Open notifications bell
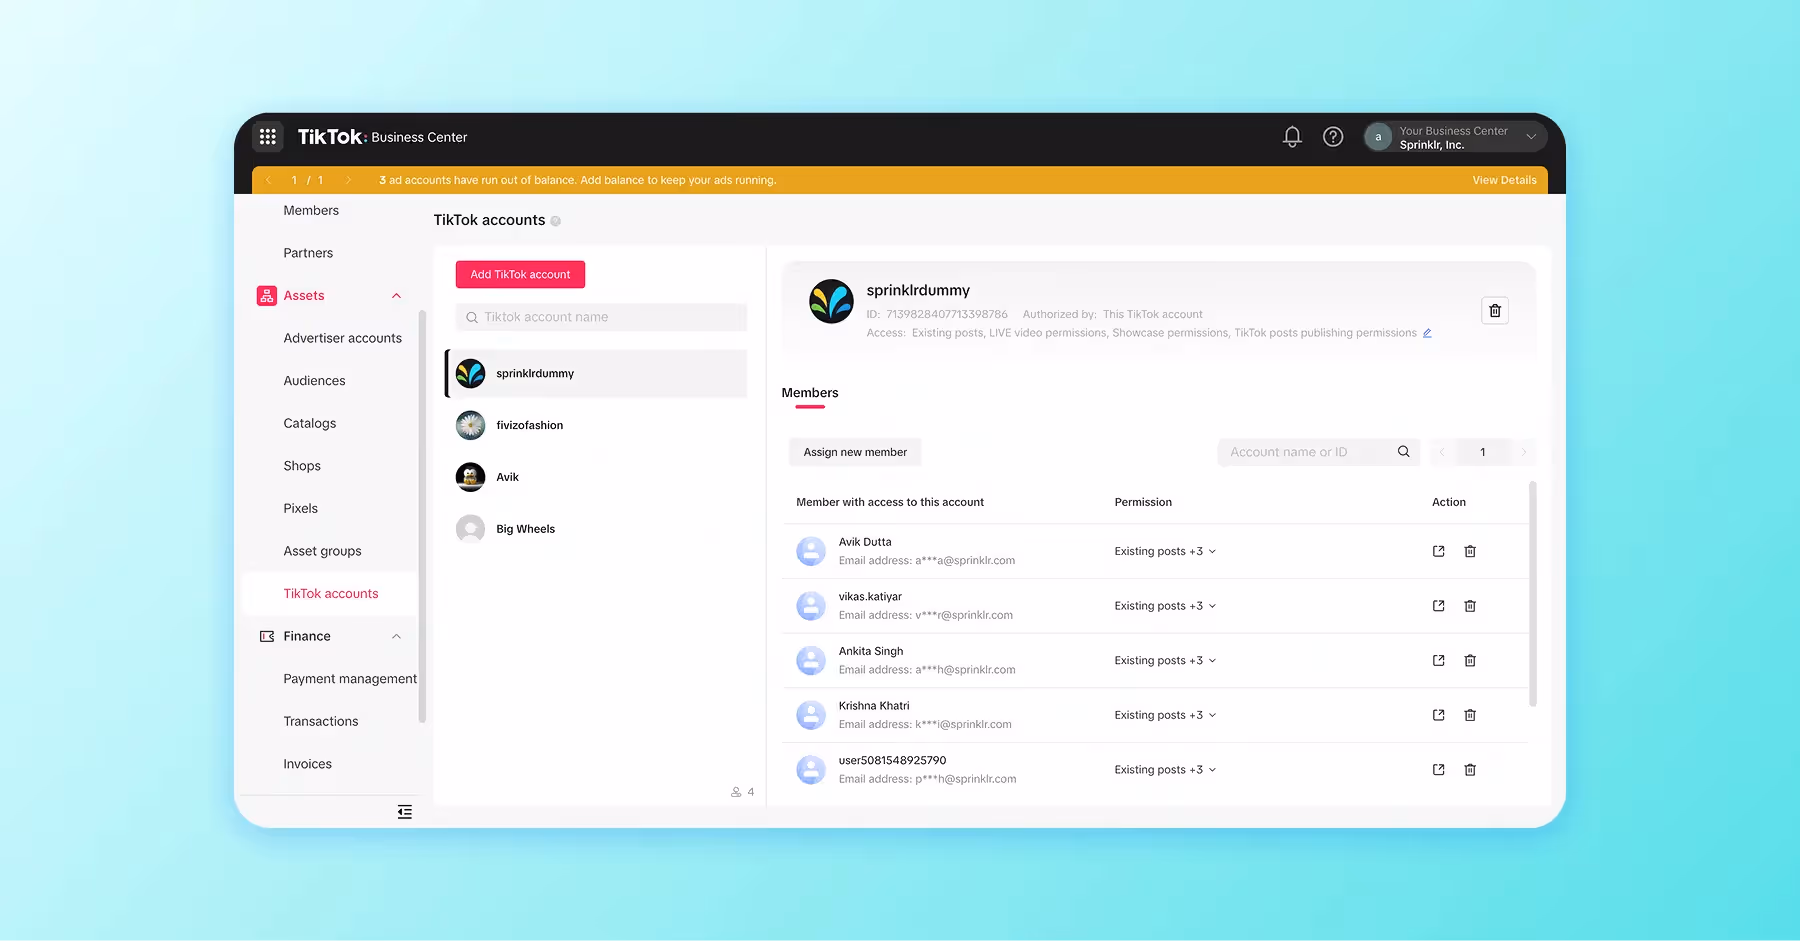This screenshot has height=941, width=1800. (x=1292, y=137)
